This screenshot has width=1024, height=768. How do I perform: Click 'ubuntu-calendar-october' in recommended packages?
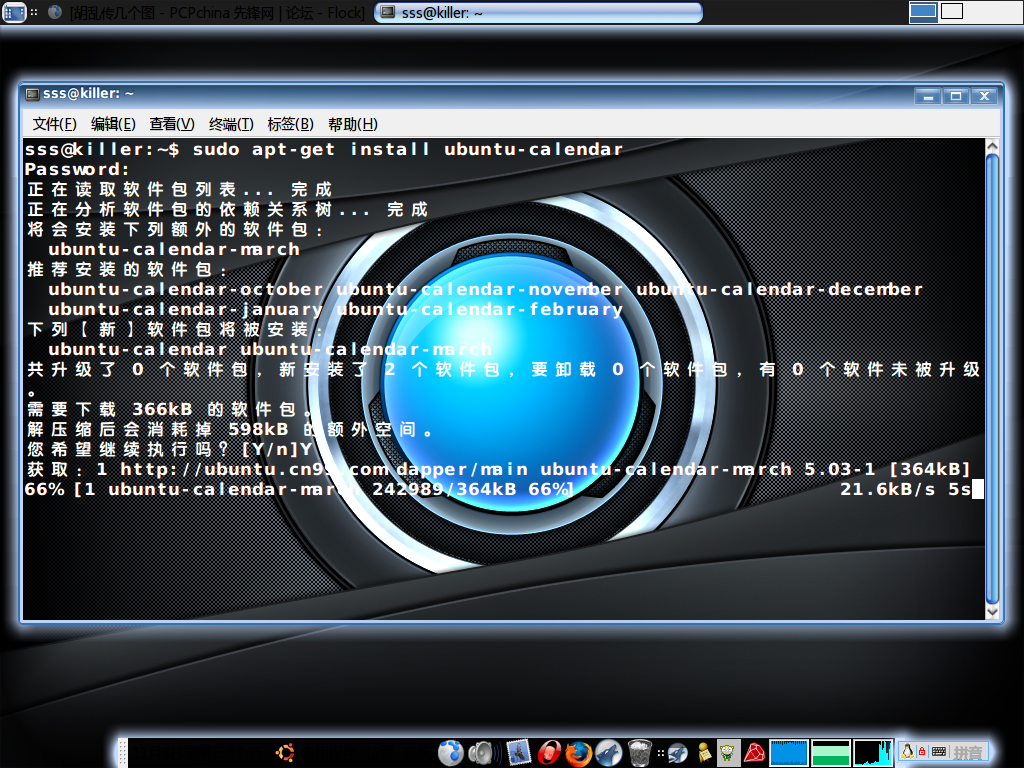tap(186, 289)
